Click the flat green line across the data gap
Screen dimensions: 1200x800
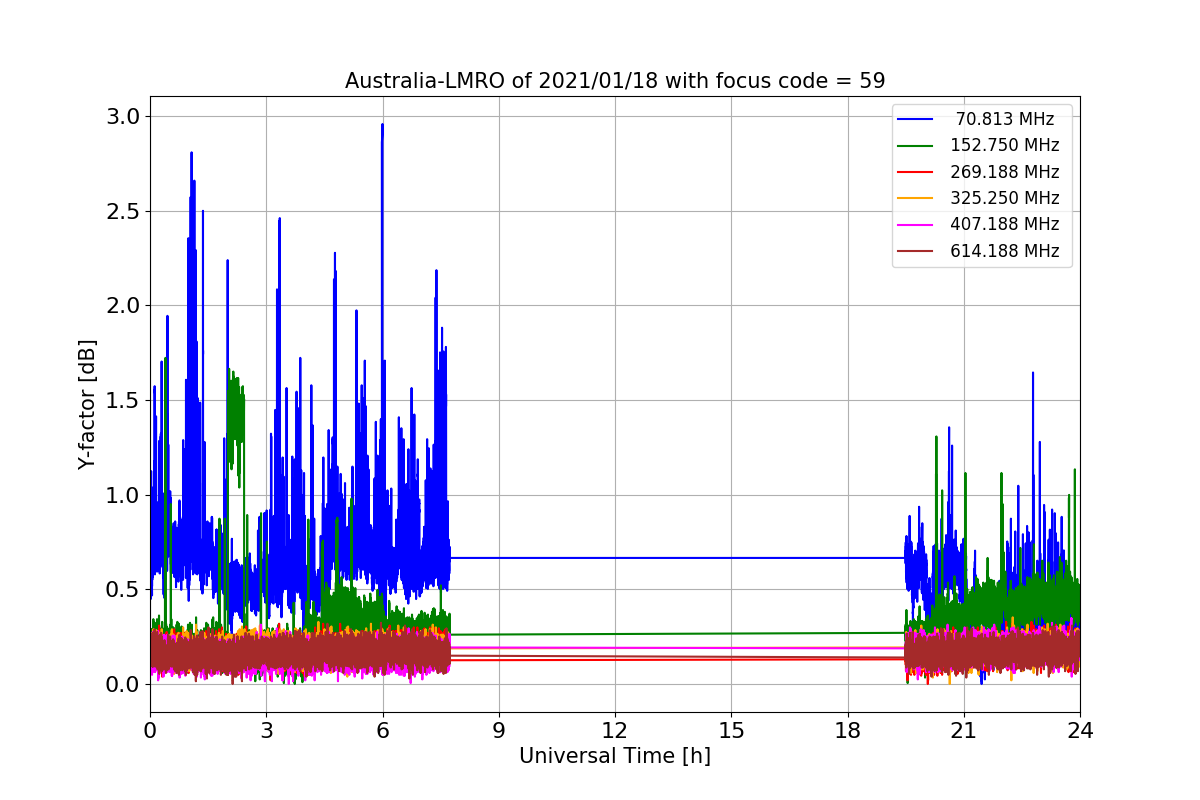click(677, 633)
